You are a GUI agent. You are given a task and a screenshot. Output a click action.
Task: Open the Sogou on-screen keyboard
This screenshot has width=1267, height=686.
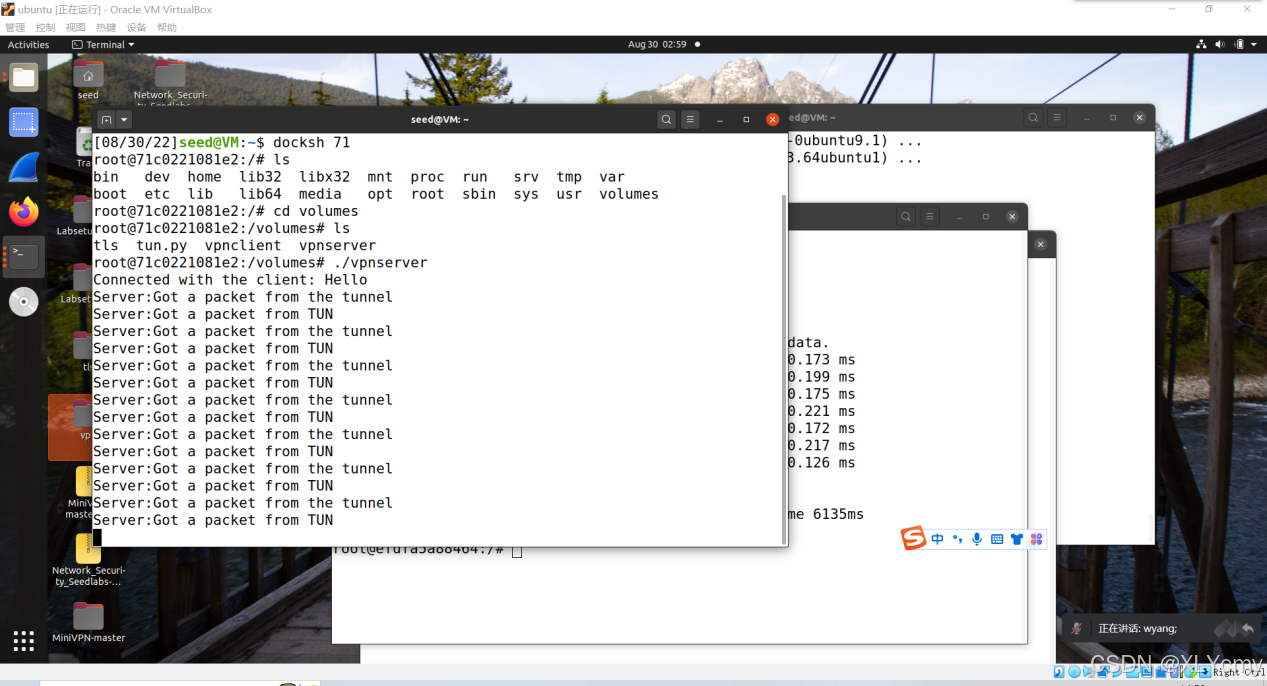996,539
